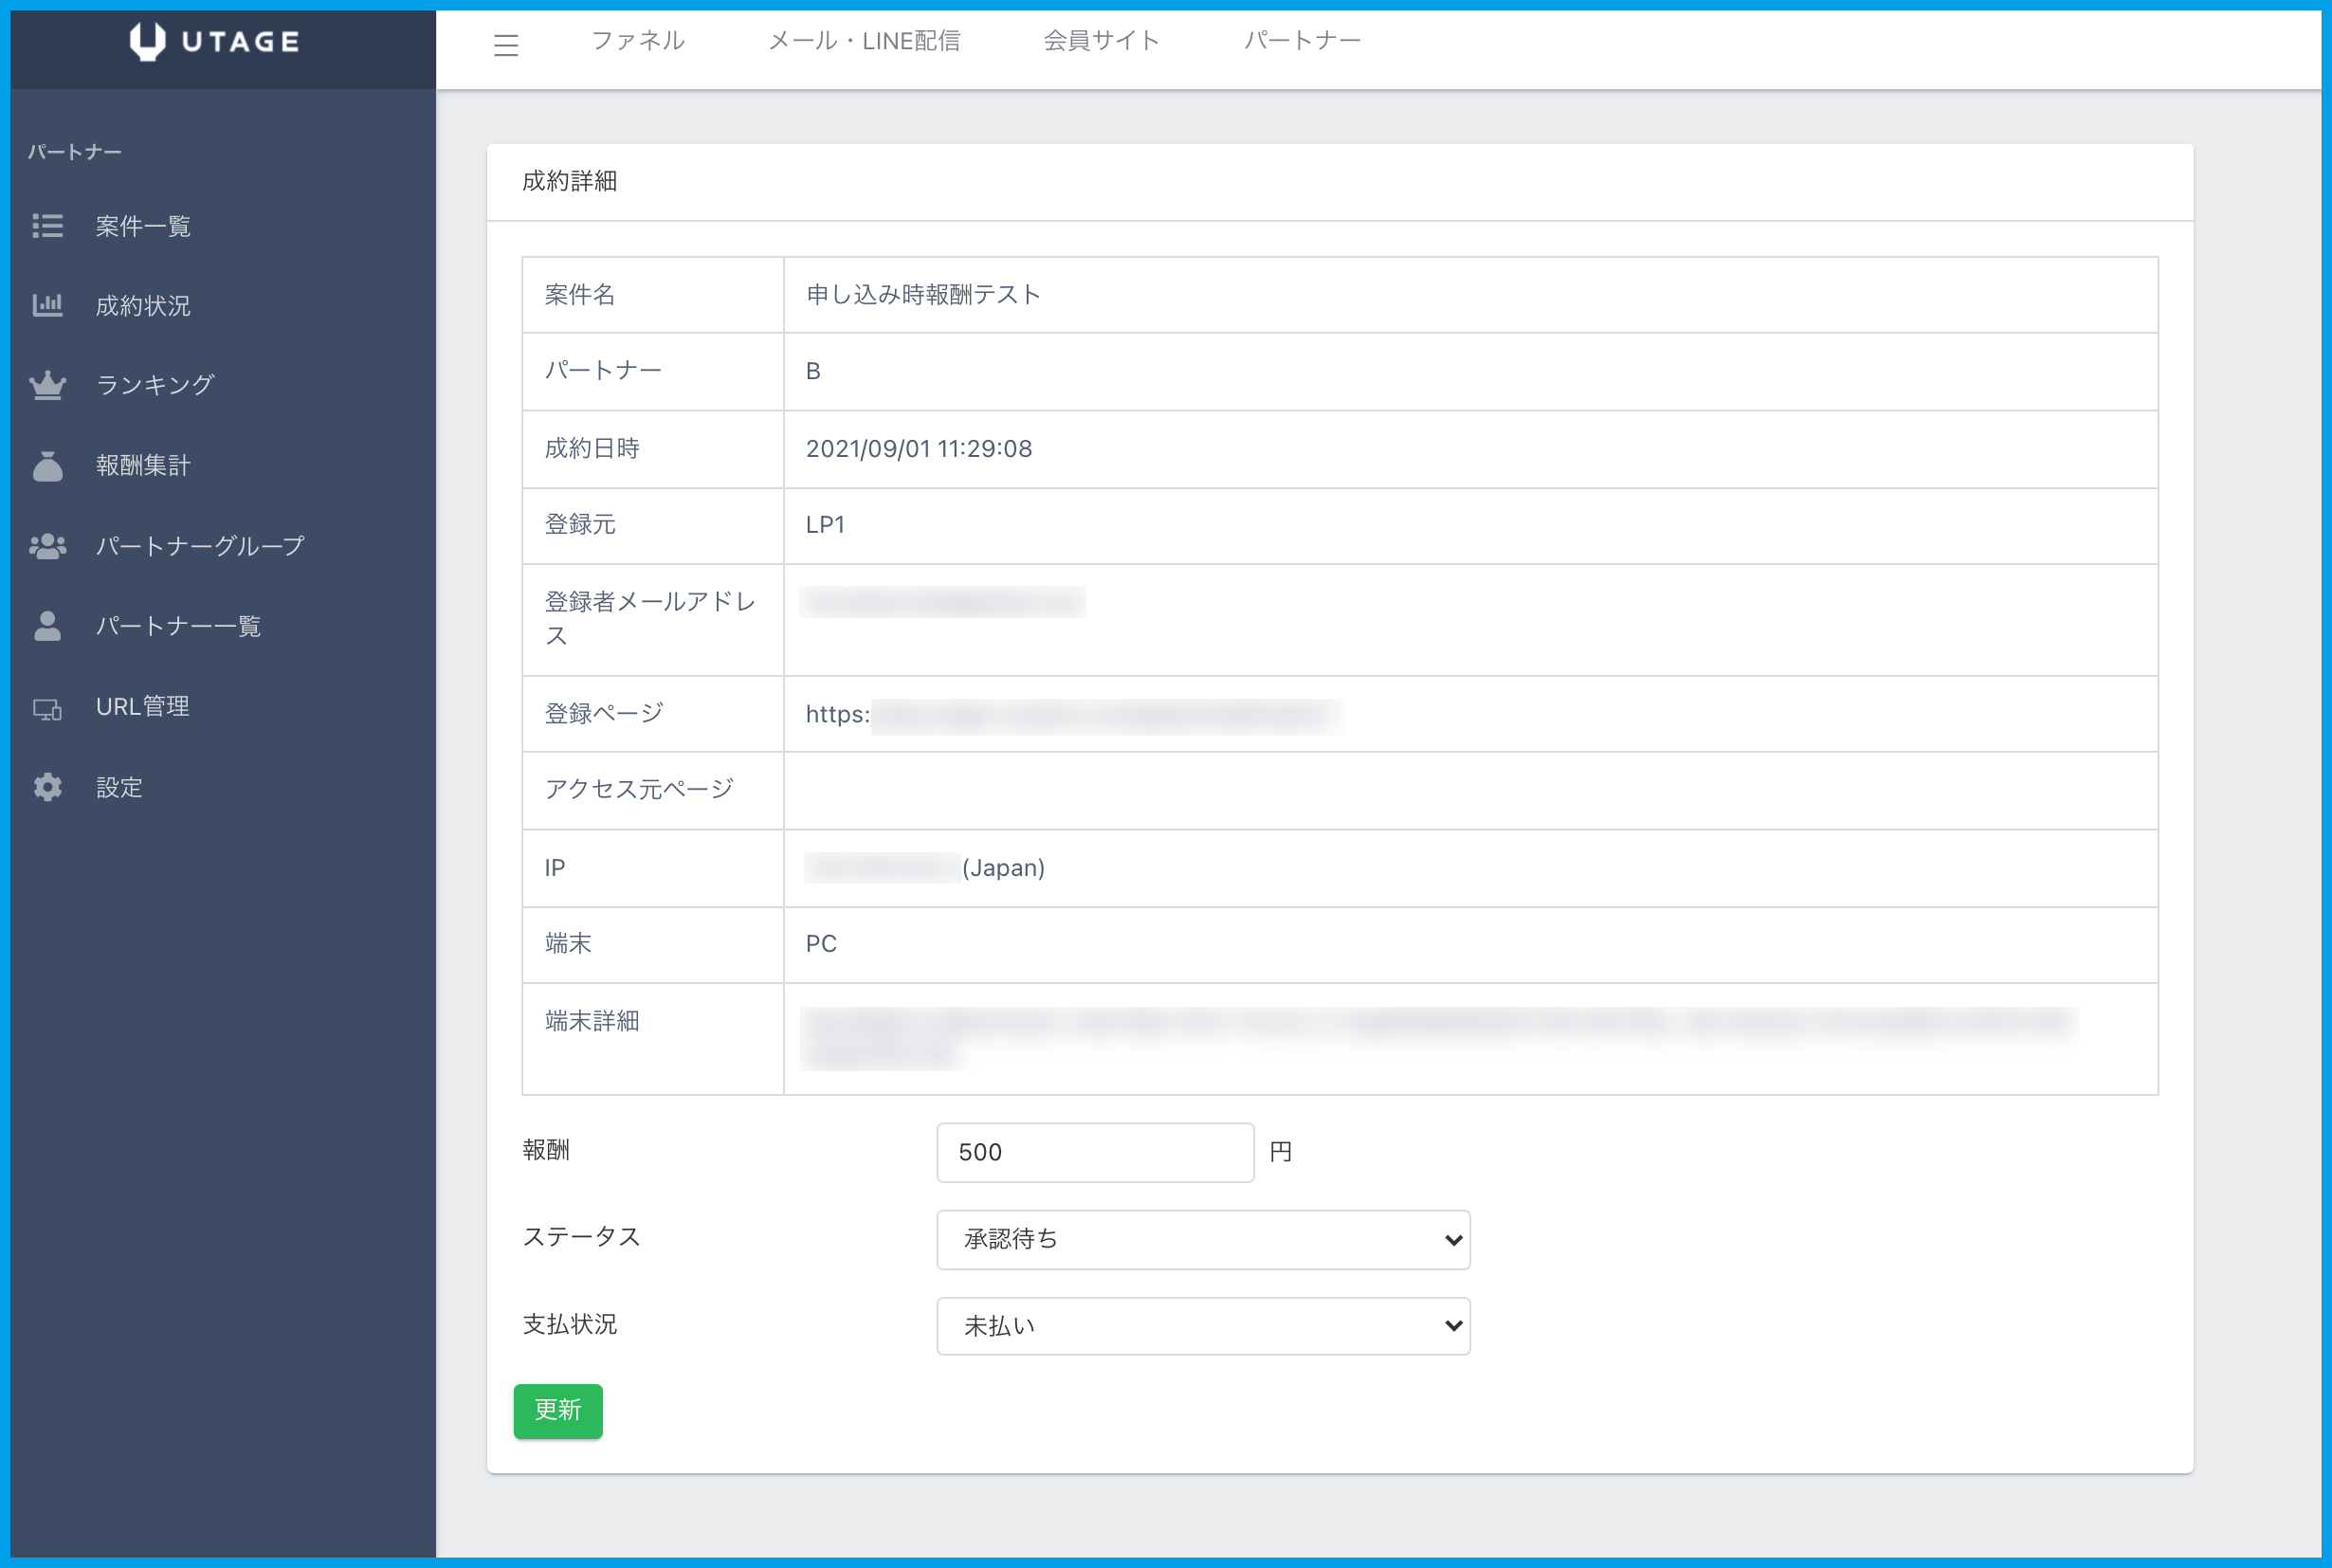Image resolution: width=2332 pixels, height=1568 pixels.
Task: Go to 会員サイト in top navigation
Action: click(x=1101, y=41)
